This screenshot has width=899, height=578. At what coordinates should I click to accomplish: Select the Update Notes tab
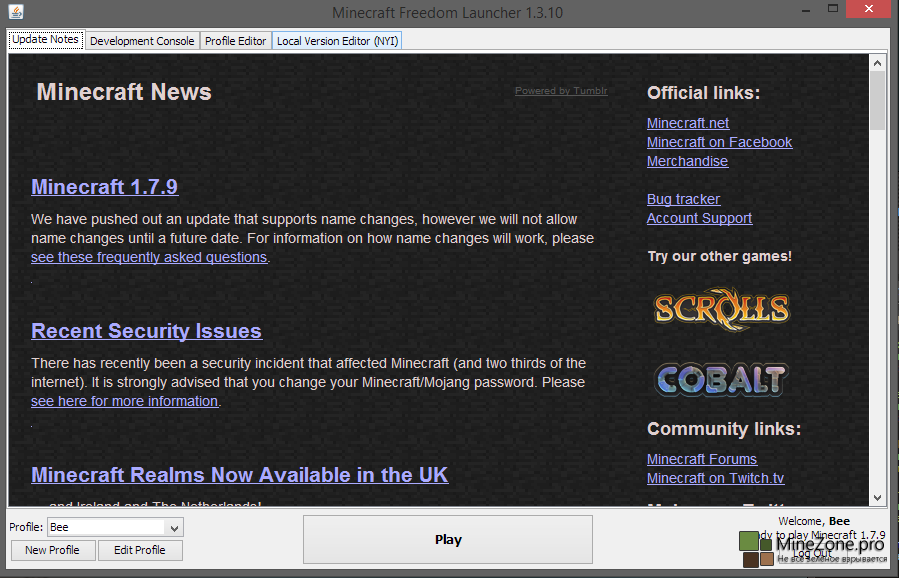pyautogui.click(x=45, y=40)
